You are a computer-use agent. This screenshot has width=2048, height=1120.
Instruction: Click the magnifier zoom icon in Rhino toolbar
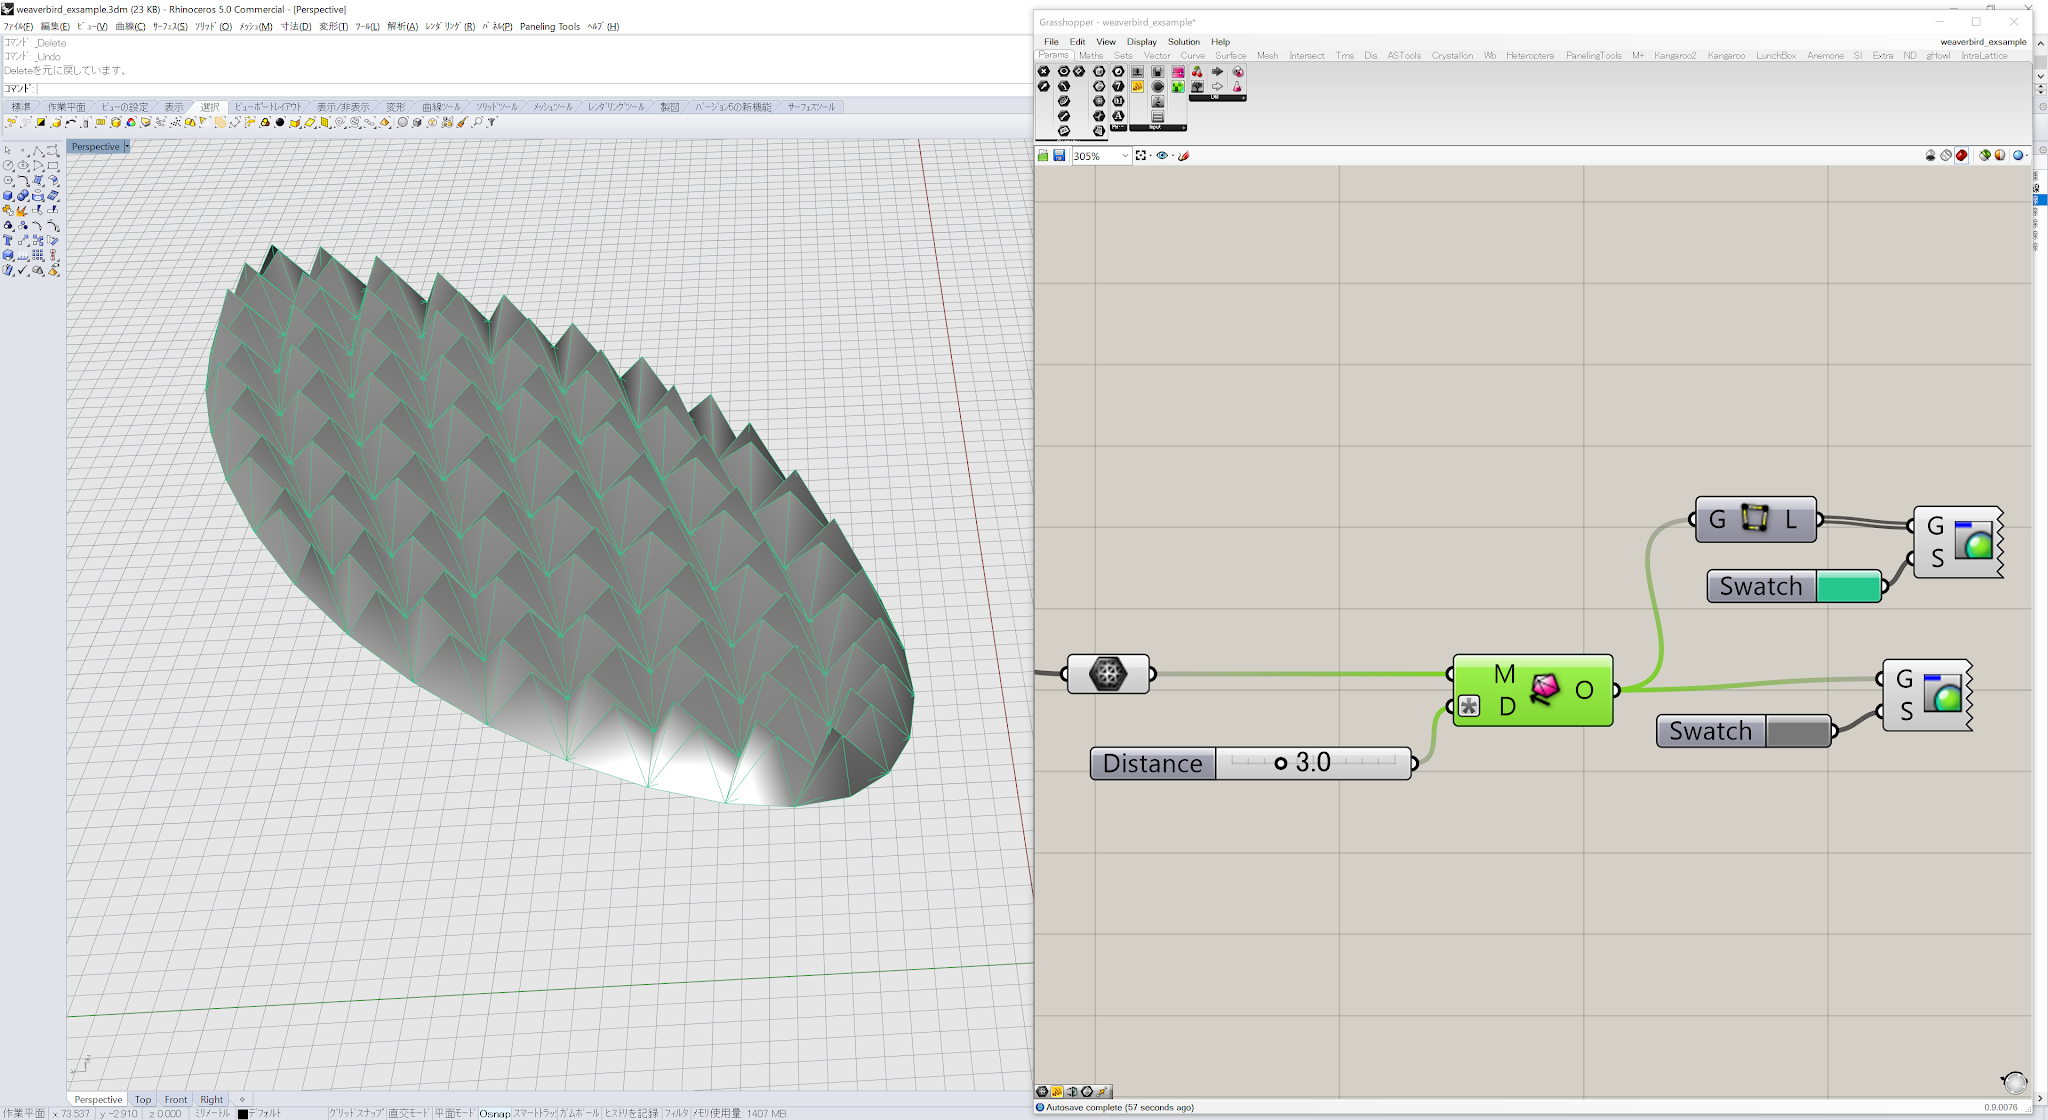(x=478, y=122)
